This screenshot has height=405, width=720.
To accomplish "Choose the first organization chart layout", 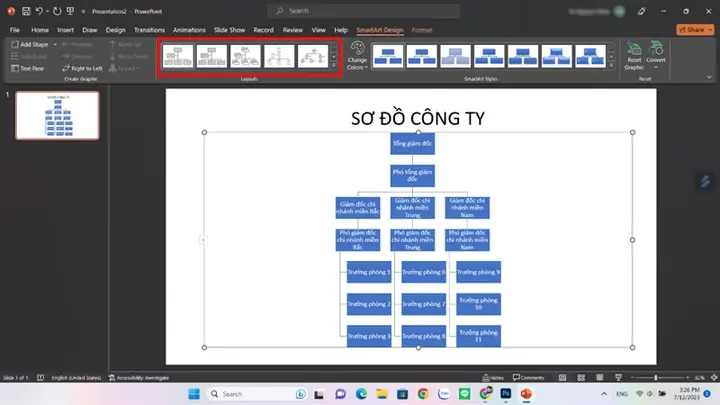I will pos(178,56).
